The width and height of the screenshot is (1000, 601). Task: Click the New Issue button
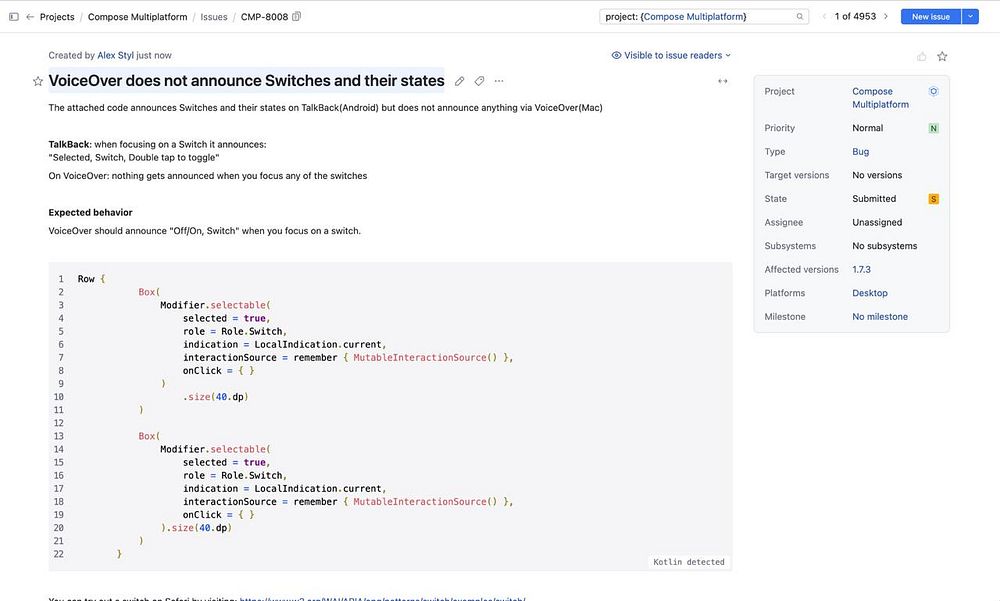click(930, 17)
